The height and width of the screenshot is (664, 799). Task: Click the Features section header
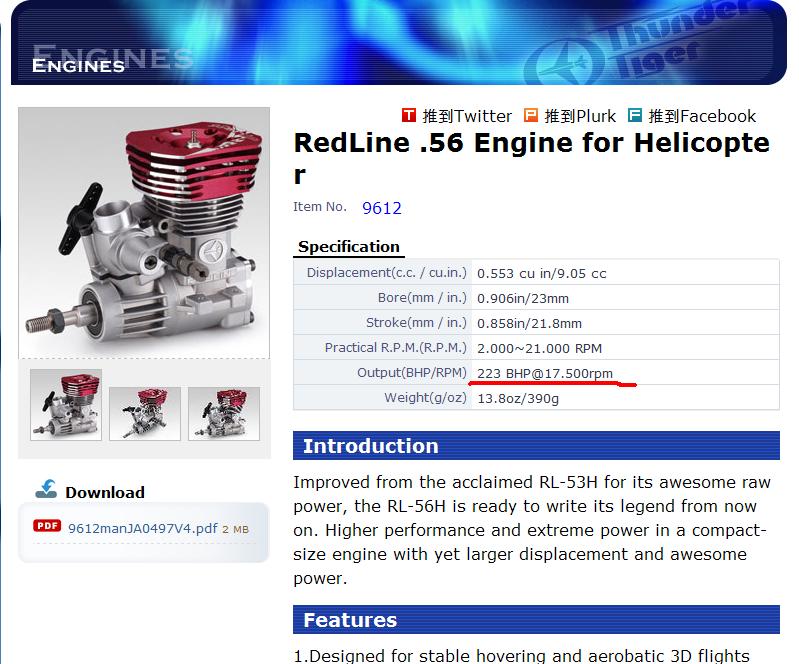tap(350, 620)
